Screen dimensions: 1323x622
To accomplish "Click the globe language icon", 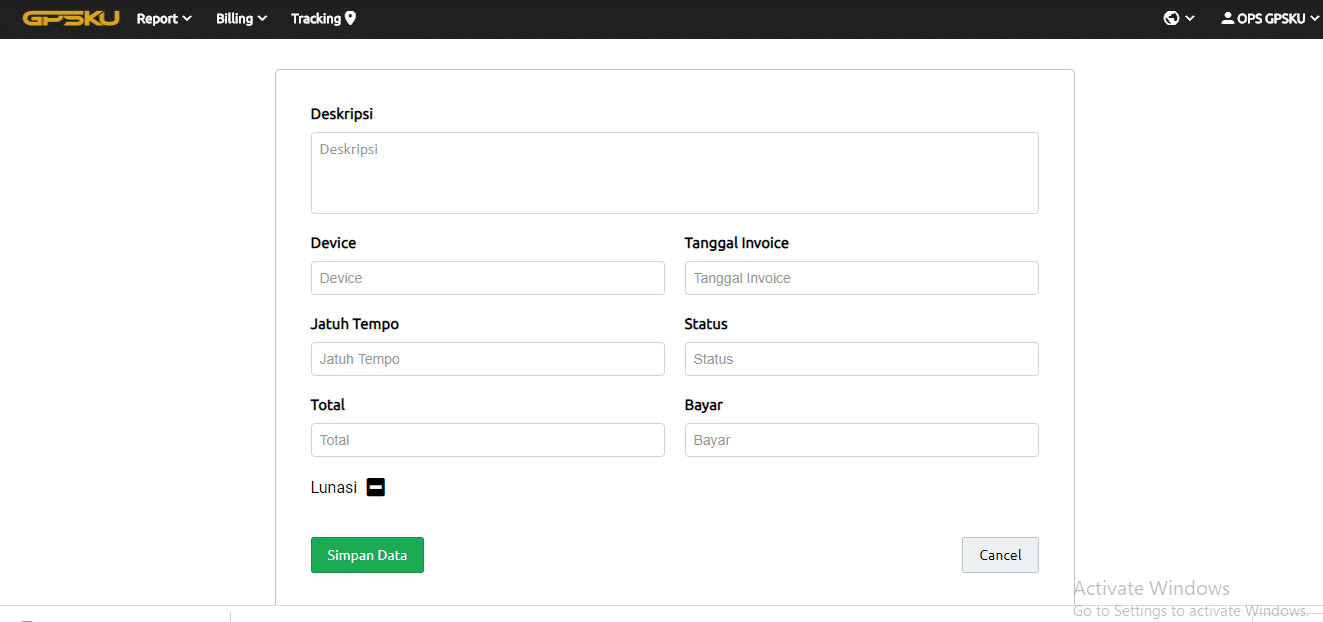I will (1172, 18).
